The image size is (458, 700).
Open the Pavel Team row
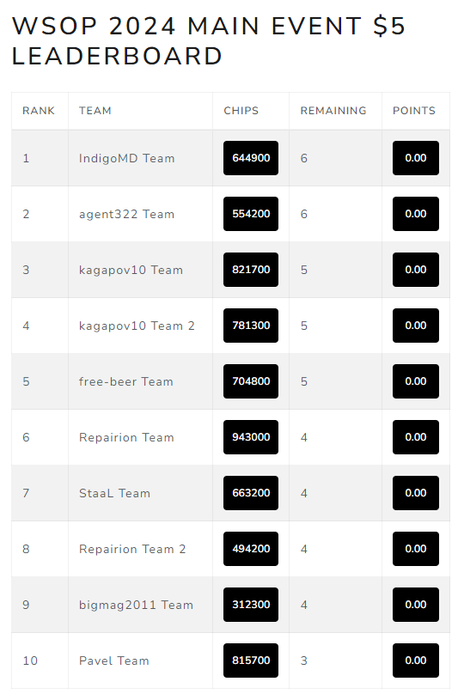(230, 660)
